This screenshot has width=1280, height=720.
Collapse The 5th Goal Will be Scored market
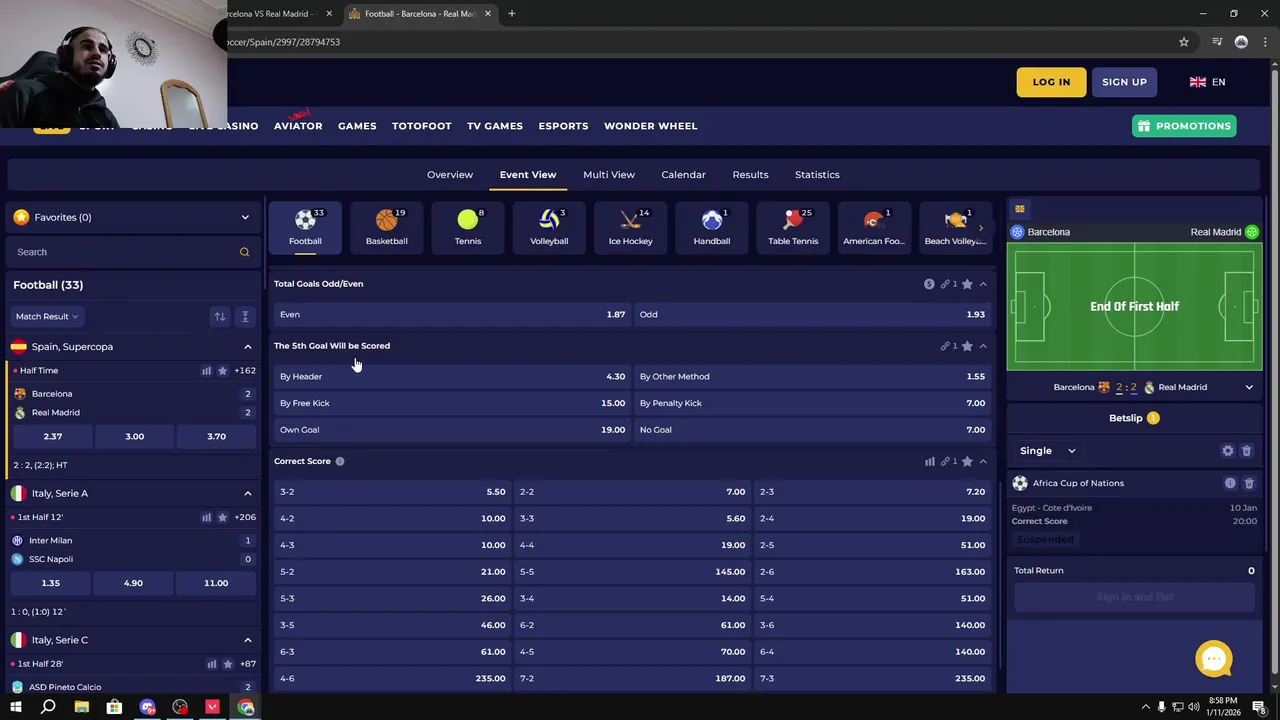point(983,346)
